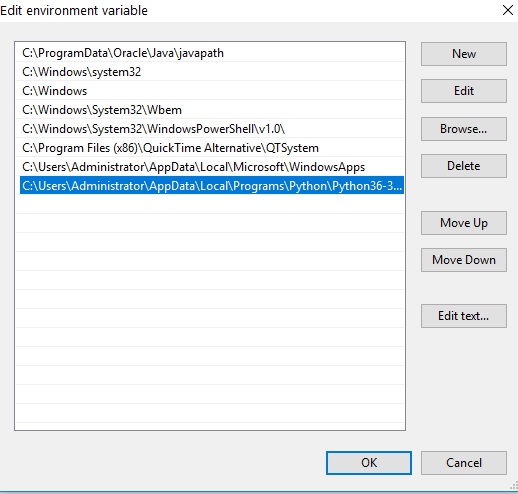518x494 pixels.
Task: Move the selected entry up
Action: 464,223
